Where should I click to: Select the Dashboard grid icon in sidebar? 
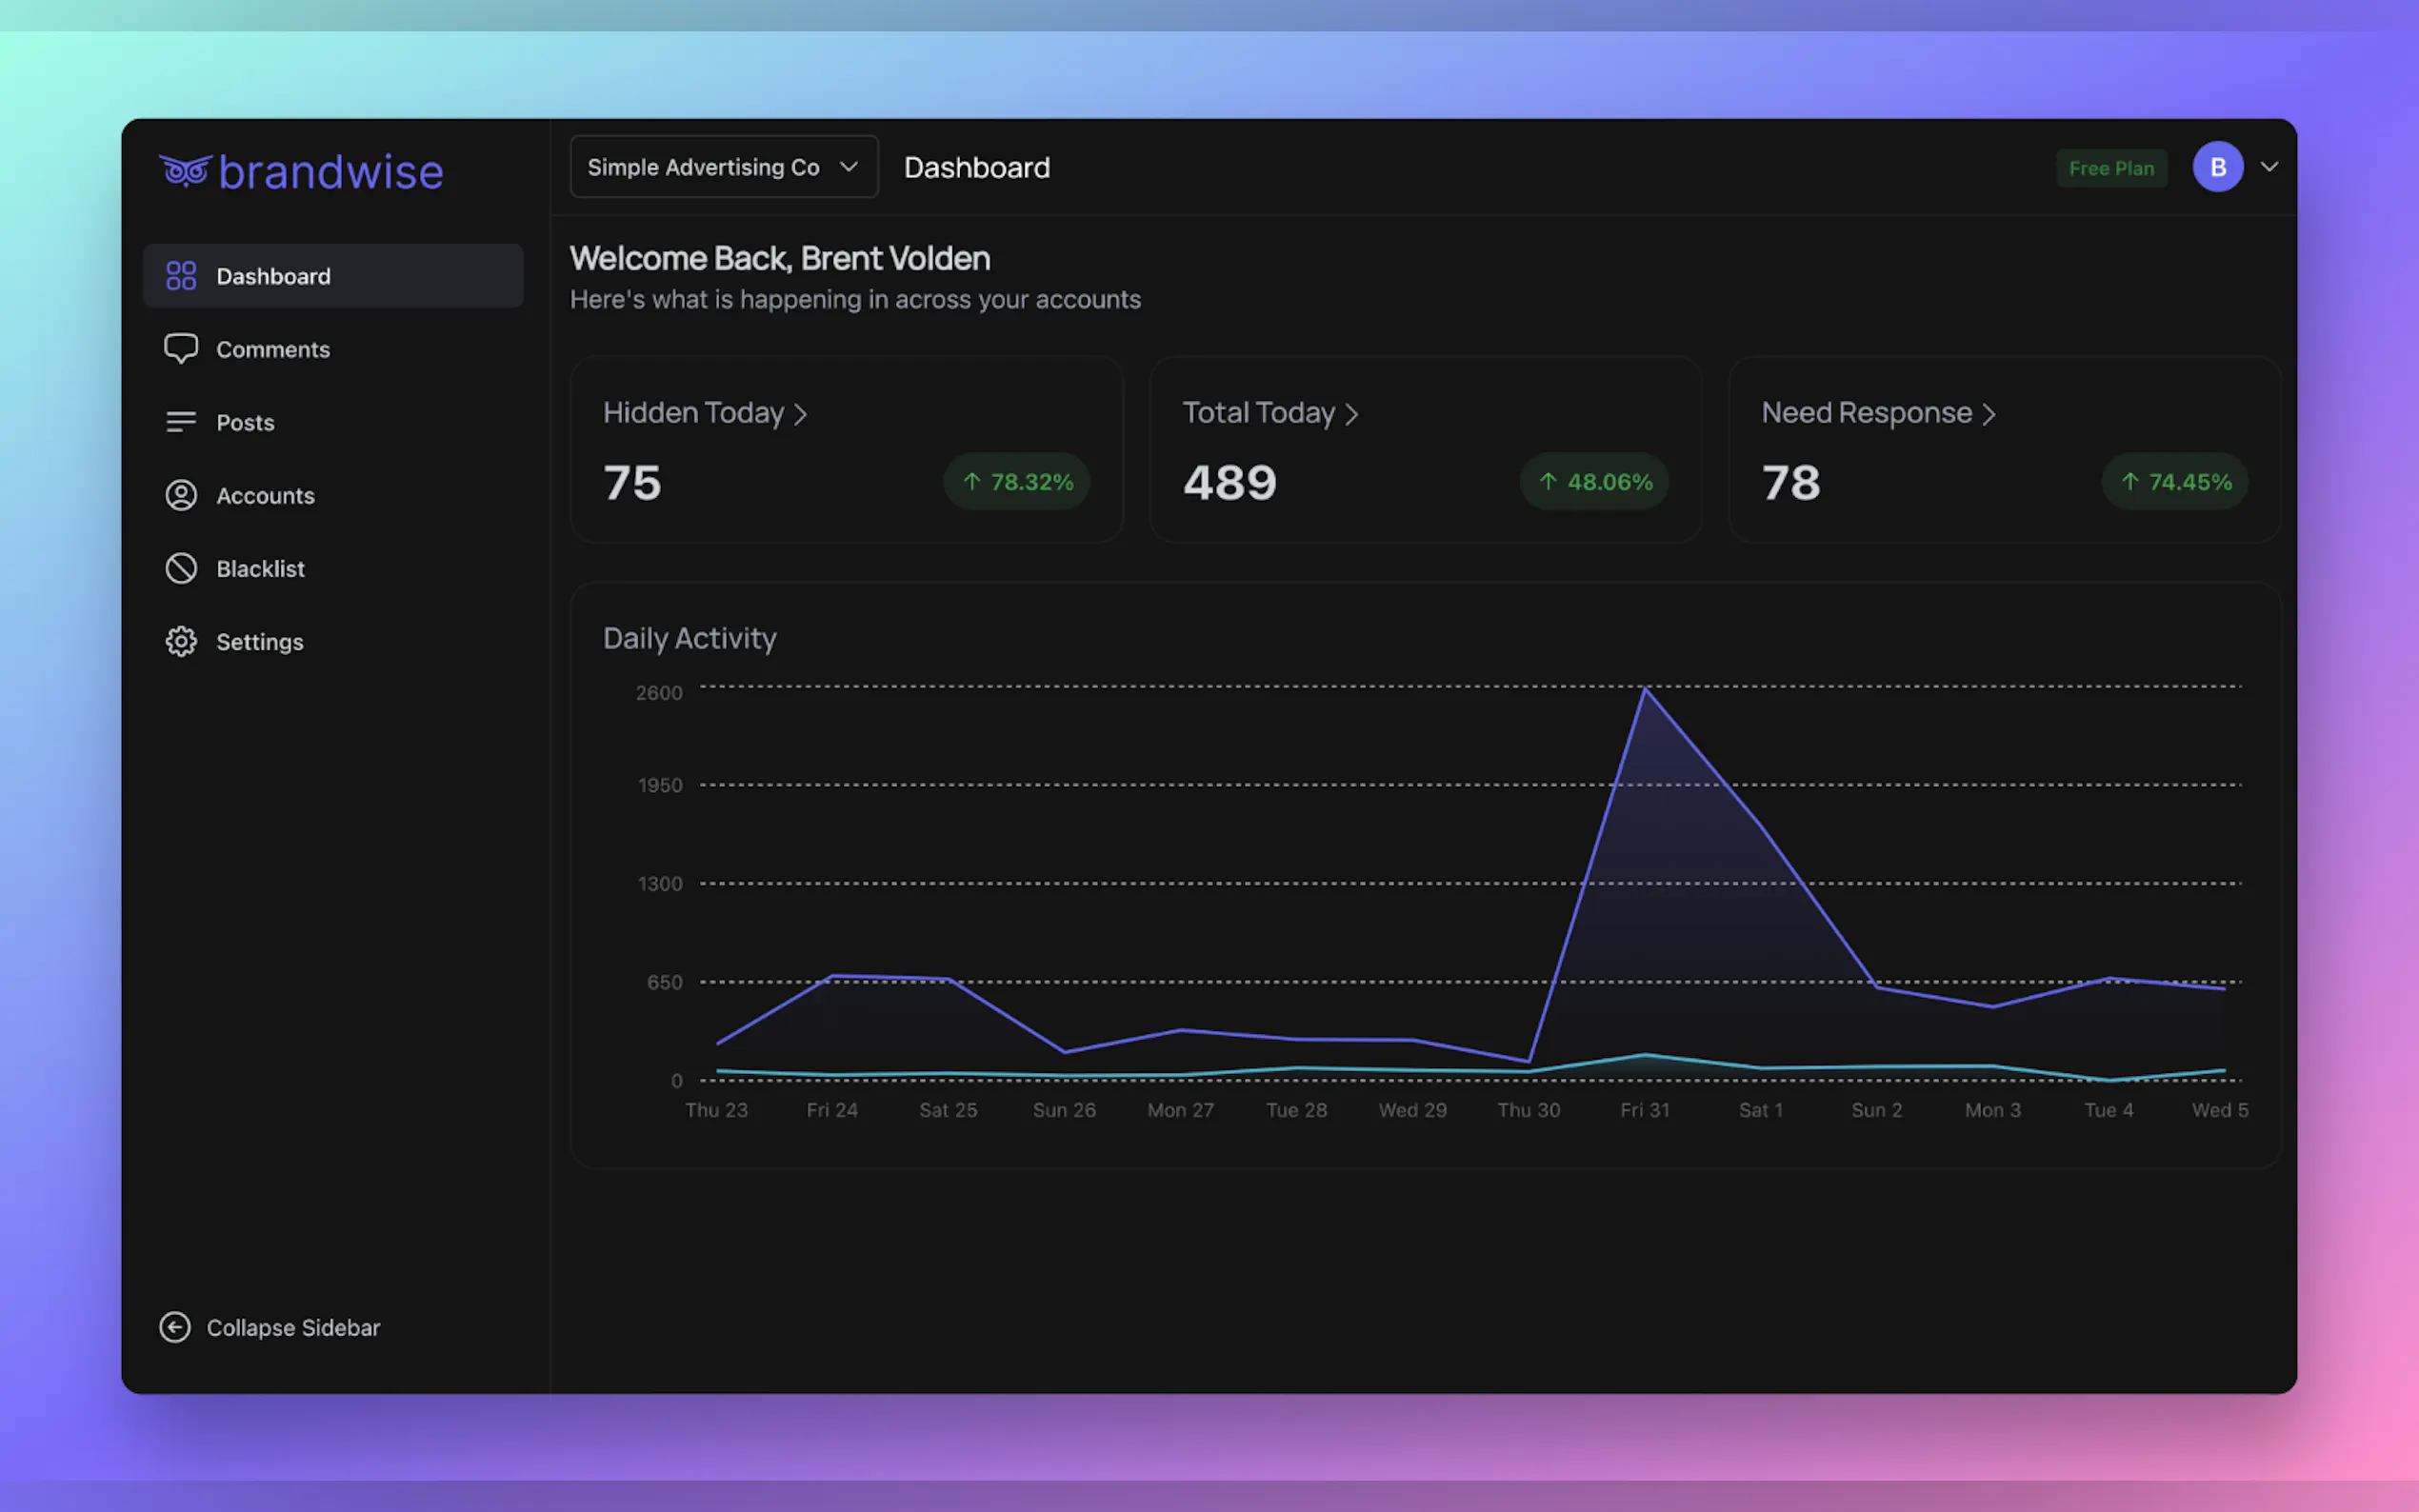[181, 275]
